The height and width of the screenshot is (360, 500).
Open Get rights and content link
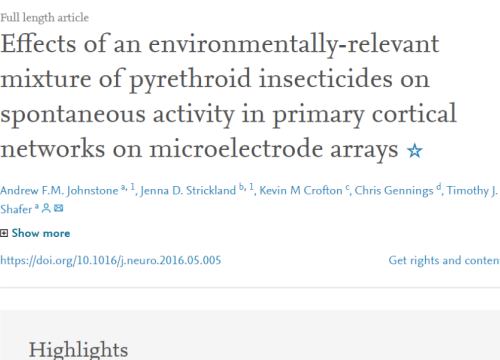tap(444, 260)
